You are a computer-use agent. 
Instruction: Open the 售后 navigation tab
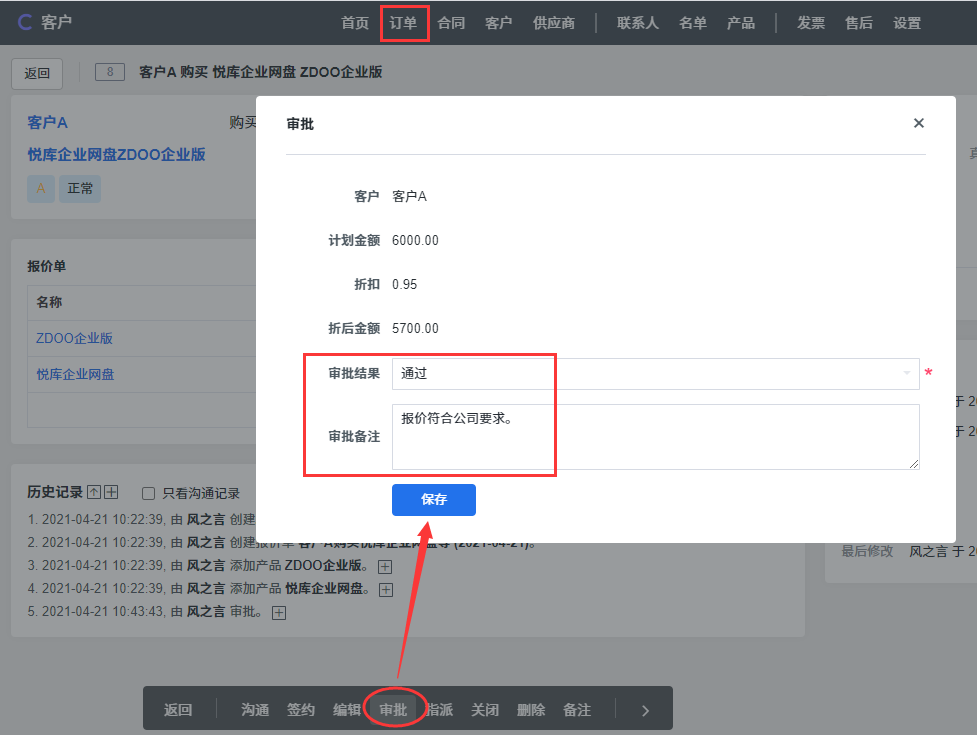859,23
